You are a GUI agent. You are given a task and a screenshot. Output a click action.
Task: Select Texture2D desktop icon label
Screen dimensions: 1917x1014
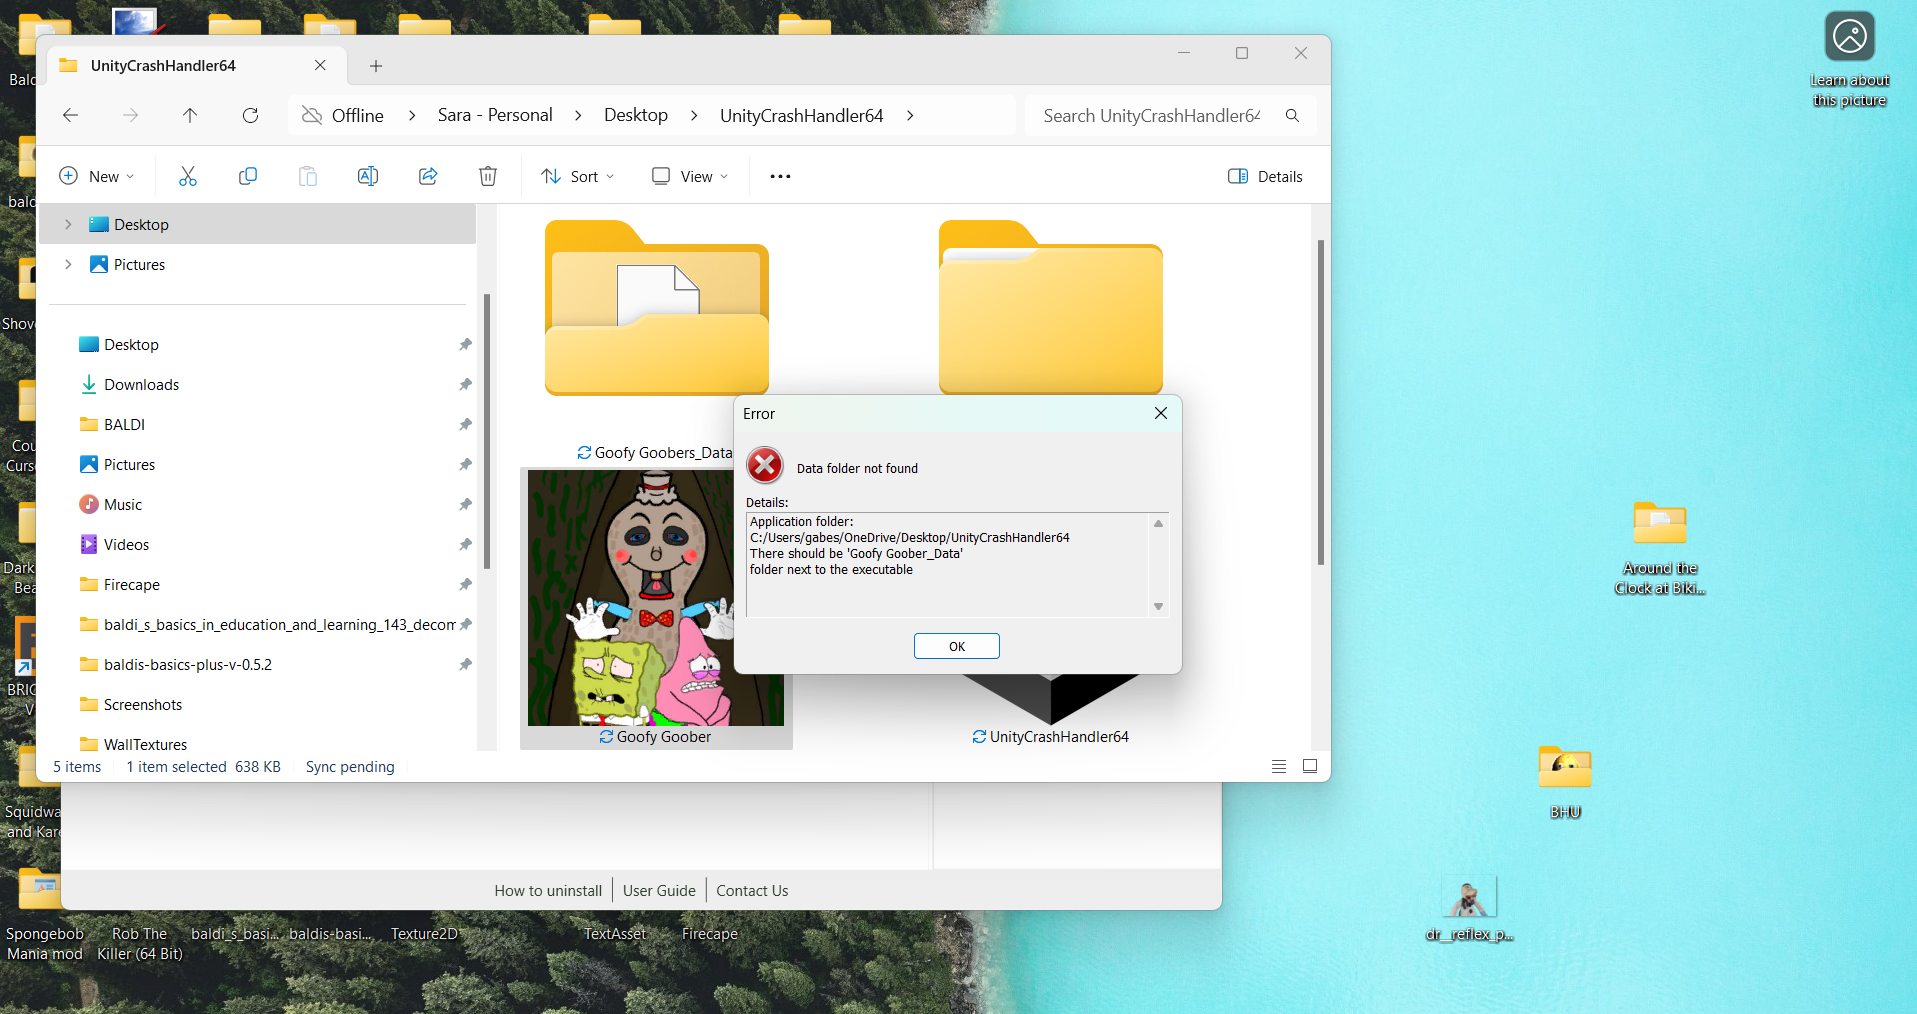coord(424,934)
